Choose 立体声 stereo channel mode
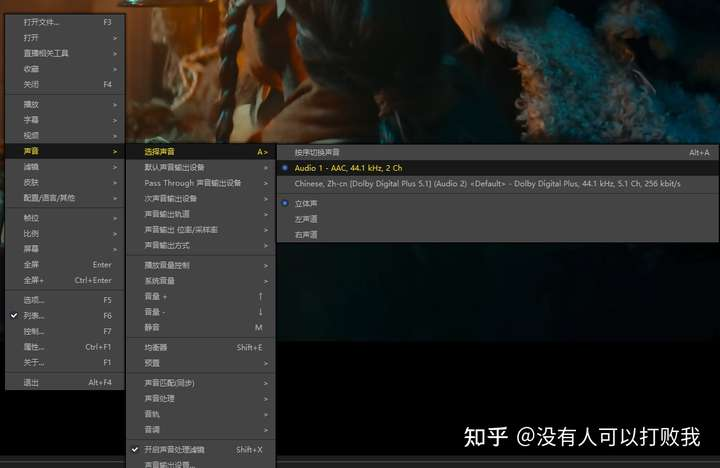Image resolution: width=720 pixels, height=468 pixels. tap(498, 203)
